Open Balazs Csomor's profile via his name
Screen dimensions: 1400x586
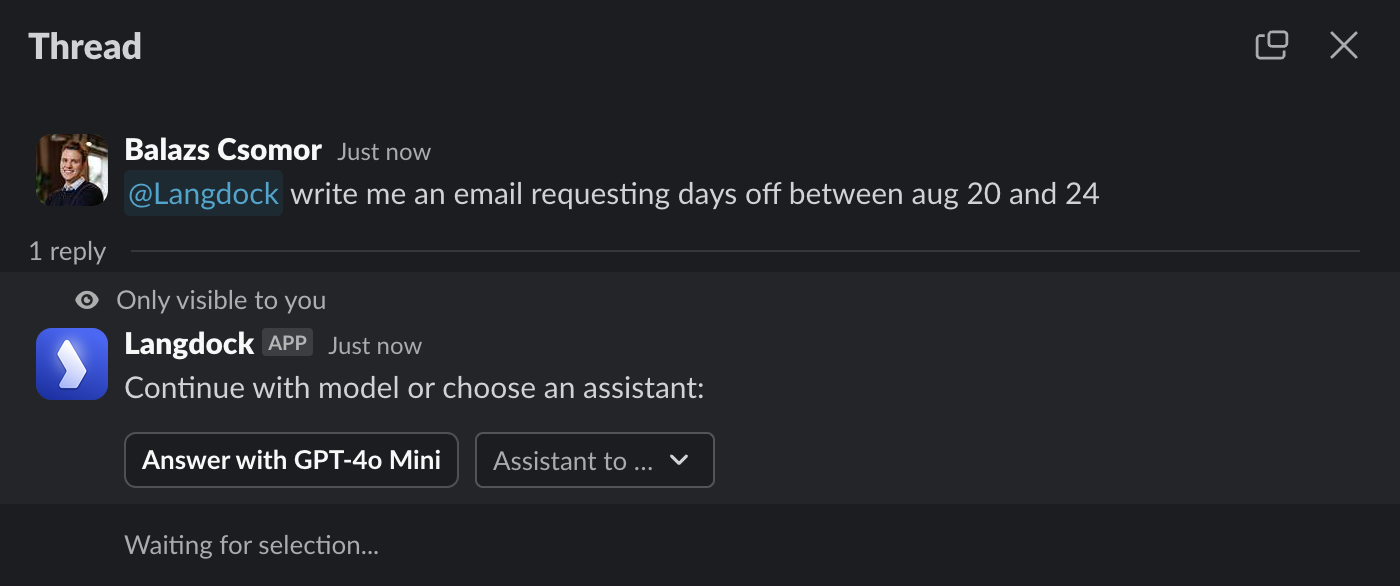point(223,150)
